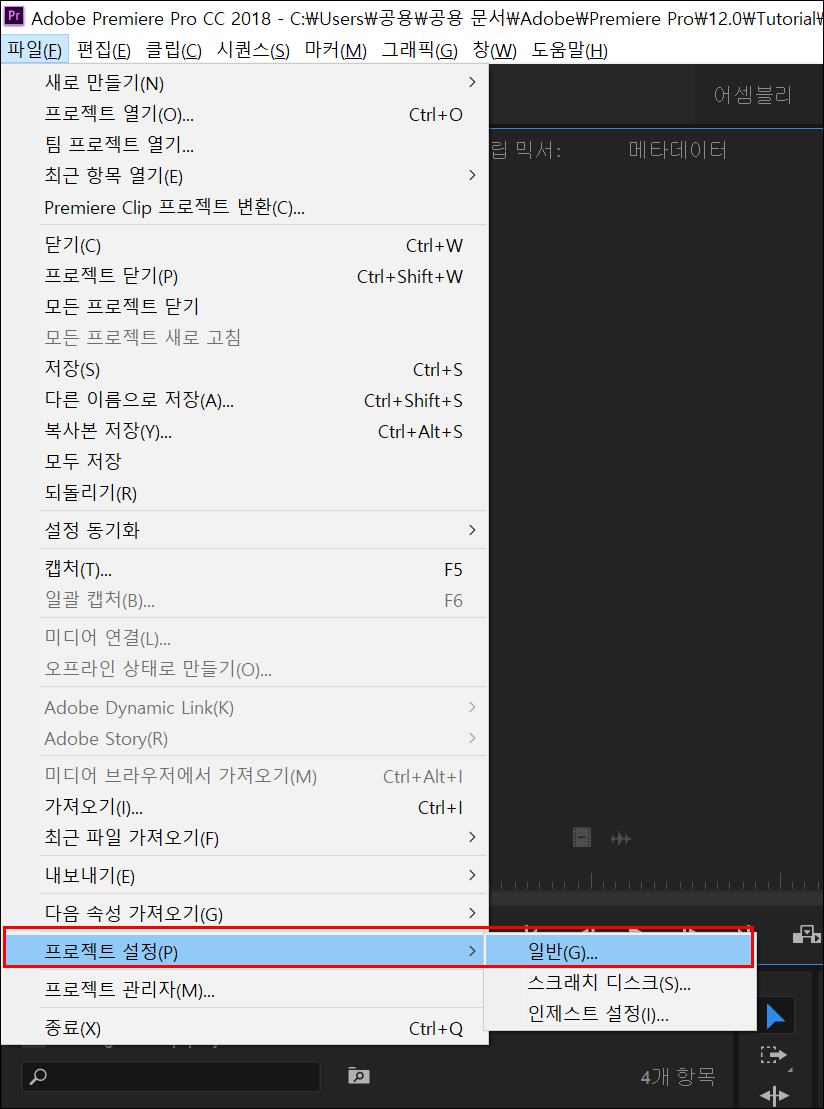Viewport: 824px width, 1109px height.
Task: Click the 4개 항목 item count text
Action: (x=678, y=1076)
